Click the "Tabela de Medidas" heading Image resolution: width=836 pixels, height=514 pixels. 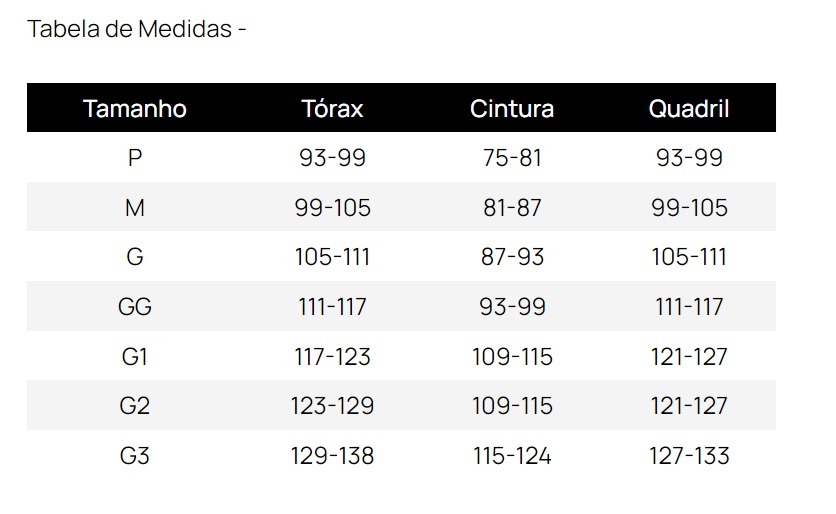pyautogui.click(x=137, y=29)
